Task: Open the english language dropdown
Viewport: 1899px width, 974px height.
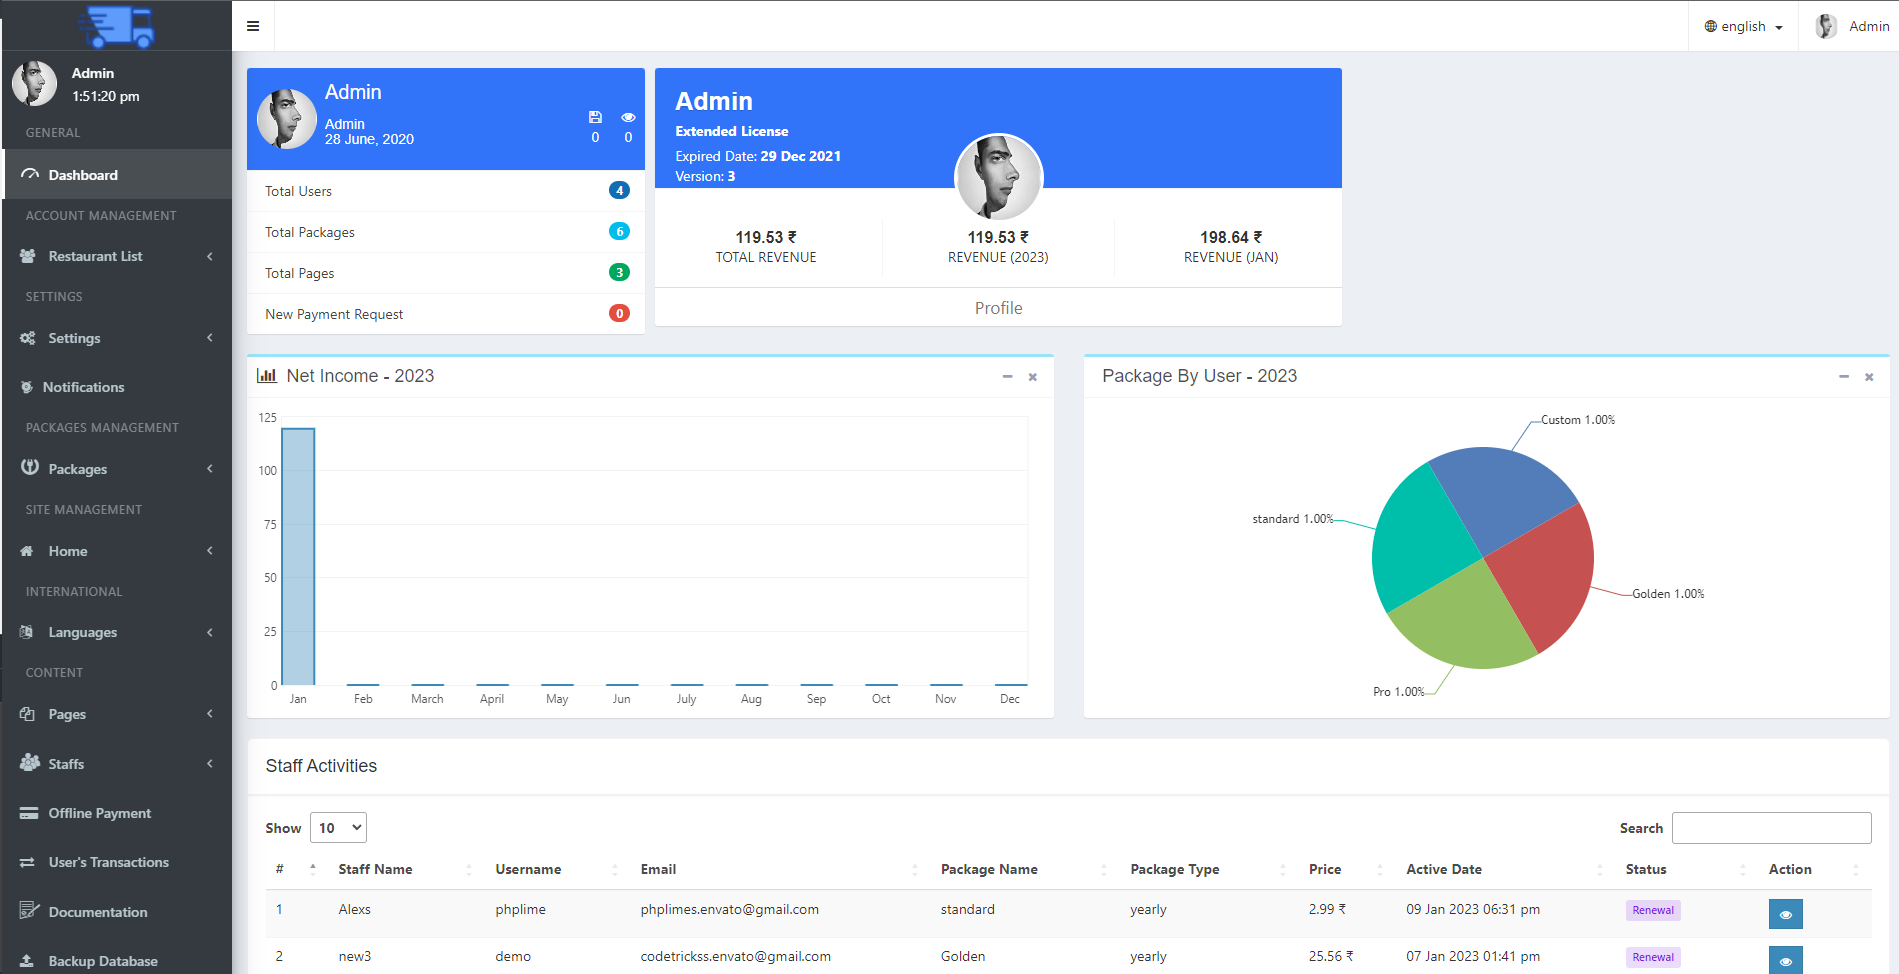Action: 1743,27
